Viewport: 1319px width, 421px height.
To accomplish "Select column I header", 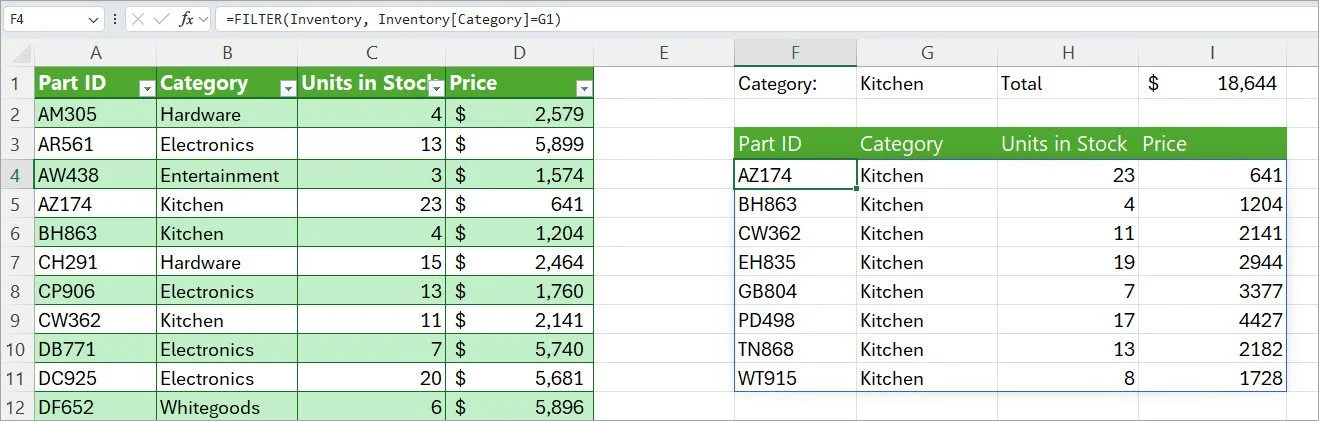I will pyautogui.click(x=1213, y=54).
